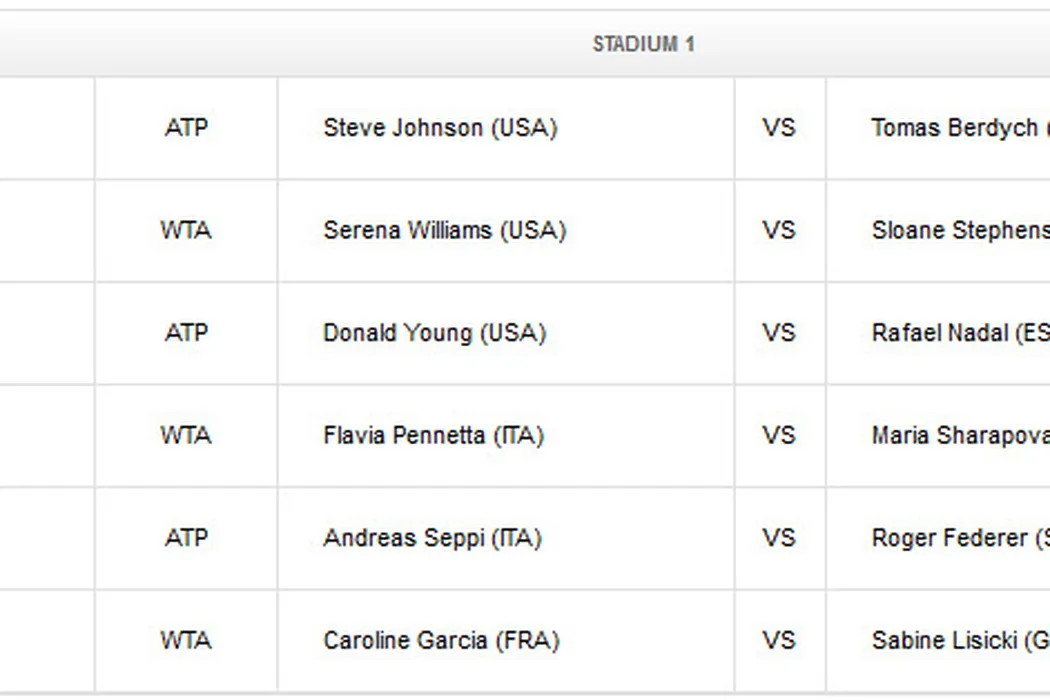
Task: Click the STADIUM 1 header
Action: [643, 44]
